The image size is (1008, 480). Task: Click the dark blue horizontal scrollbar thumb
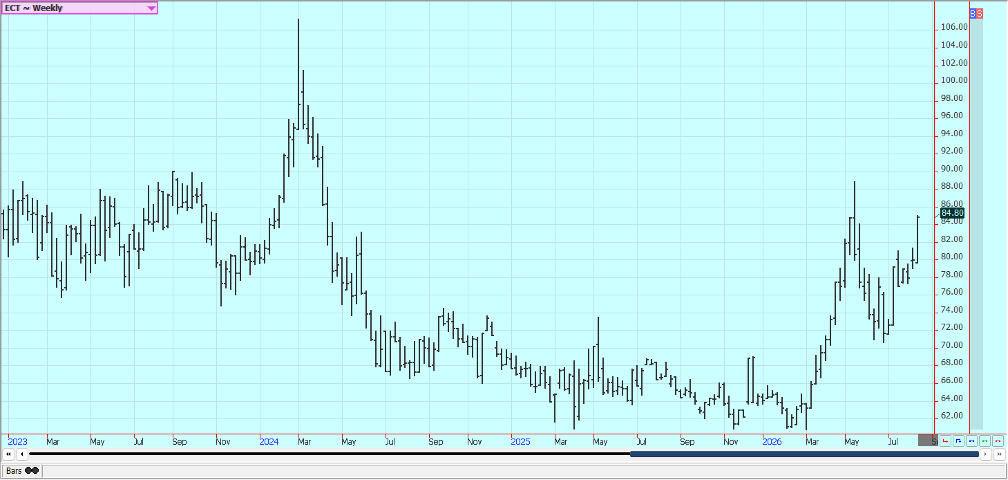point(804,454)
